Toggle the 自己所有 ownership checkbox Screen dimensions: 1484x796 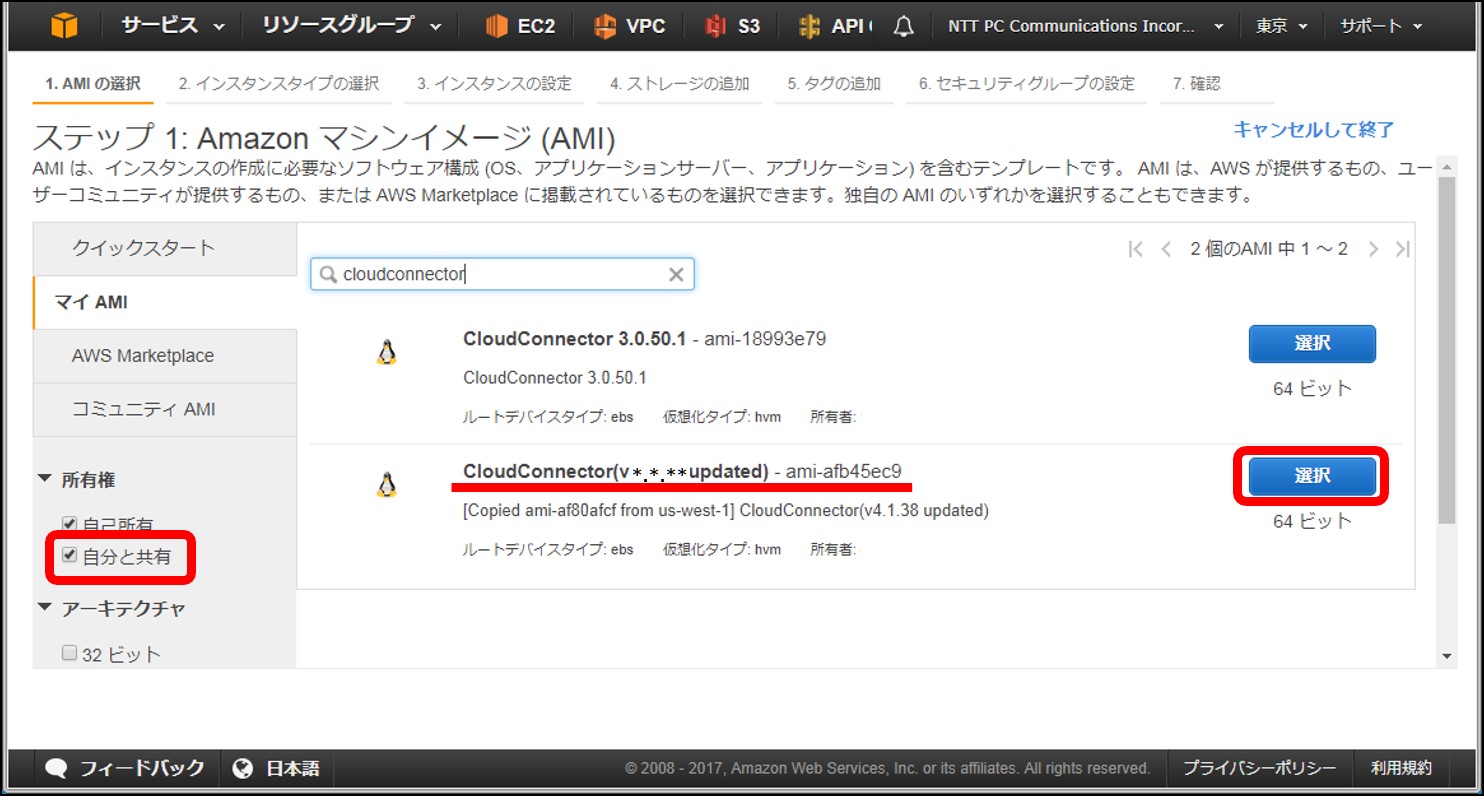point(69,523)
